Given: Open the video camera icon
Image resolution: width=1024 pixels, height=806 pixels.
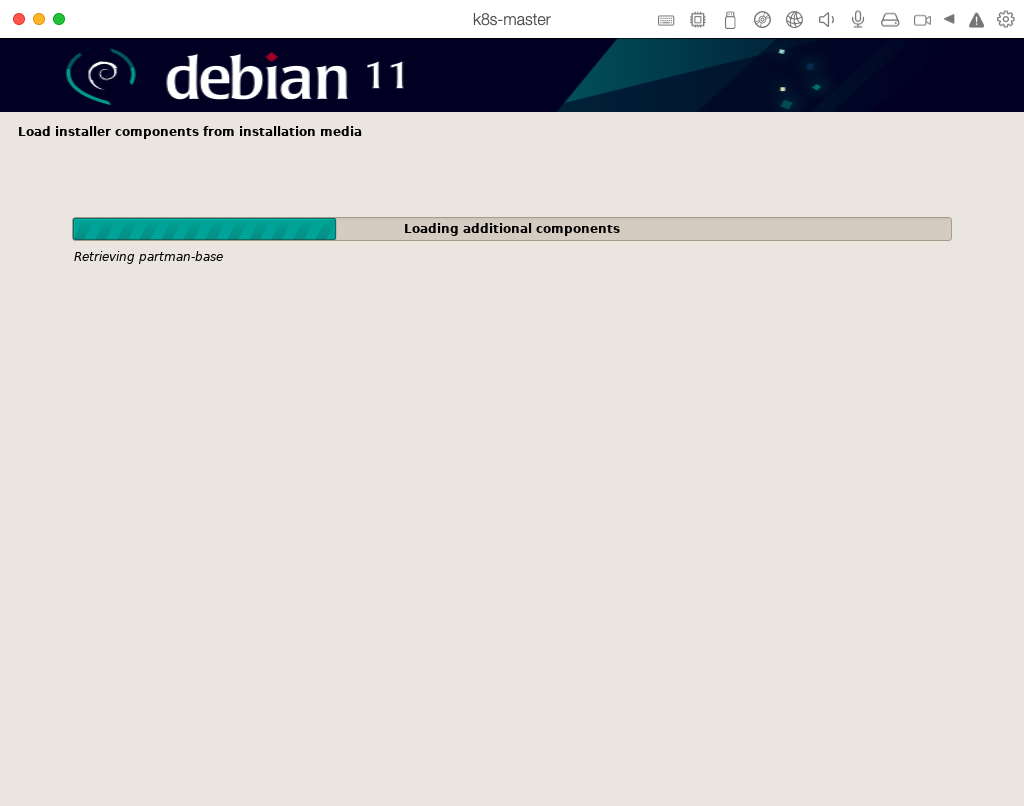Looking at the screenshot, I should [922, 20].
